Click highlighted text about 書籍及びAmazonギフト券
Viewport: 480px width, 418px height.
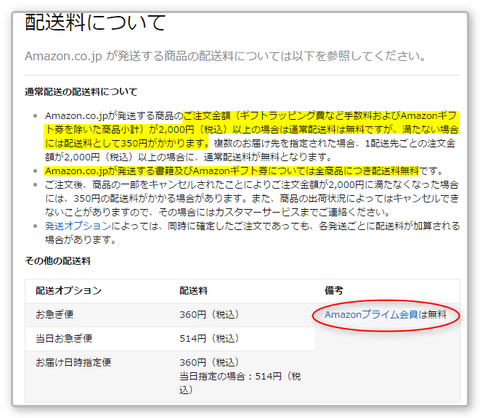pyautogui.click(x=232, y=171)
